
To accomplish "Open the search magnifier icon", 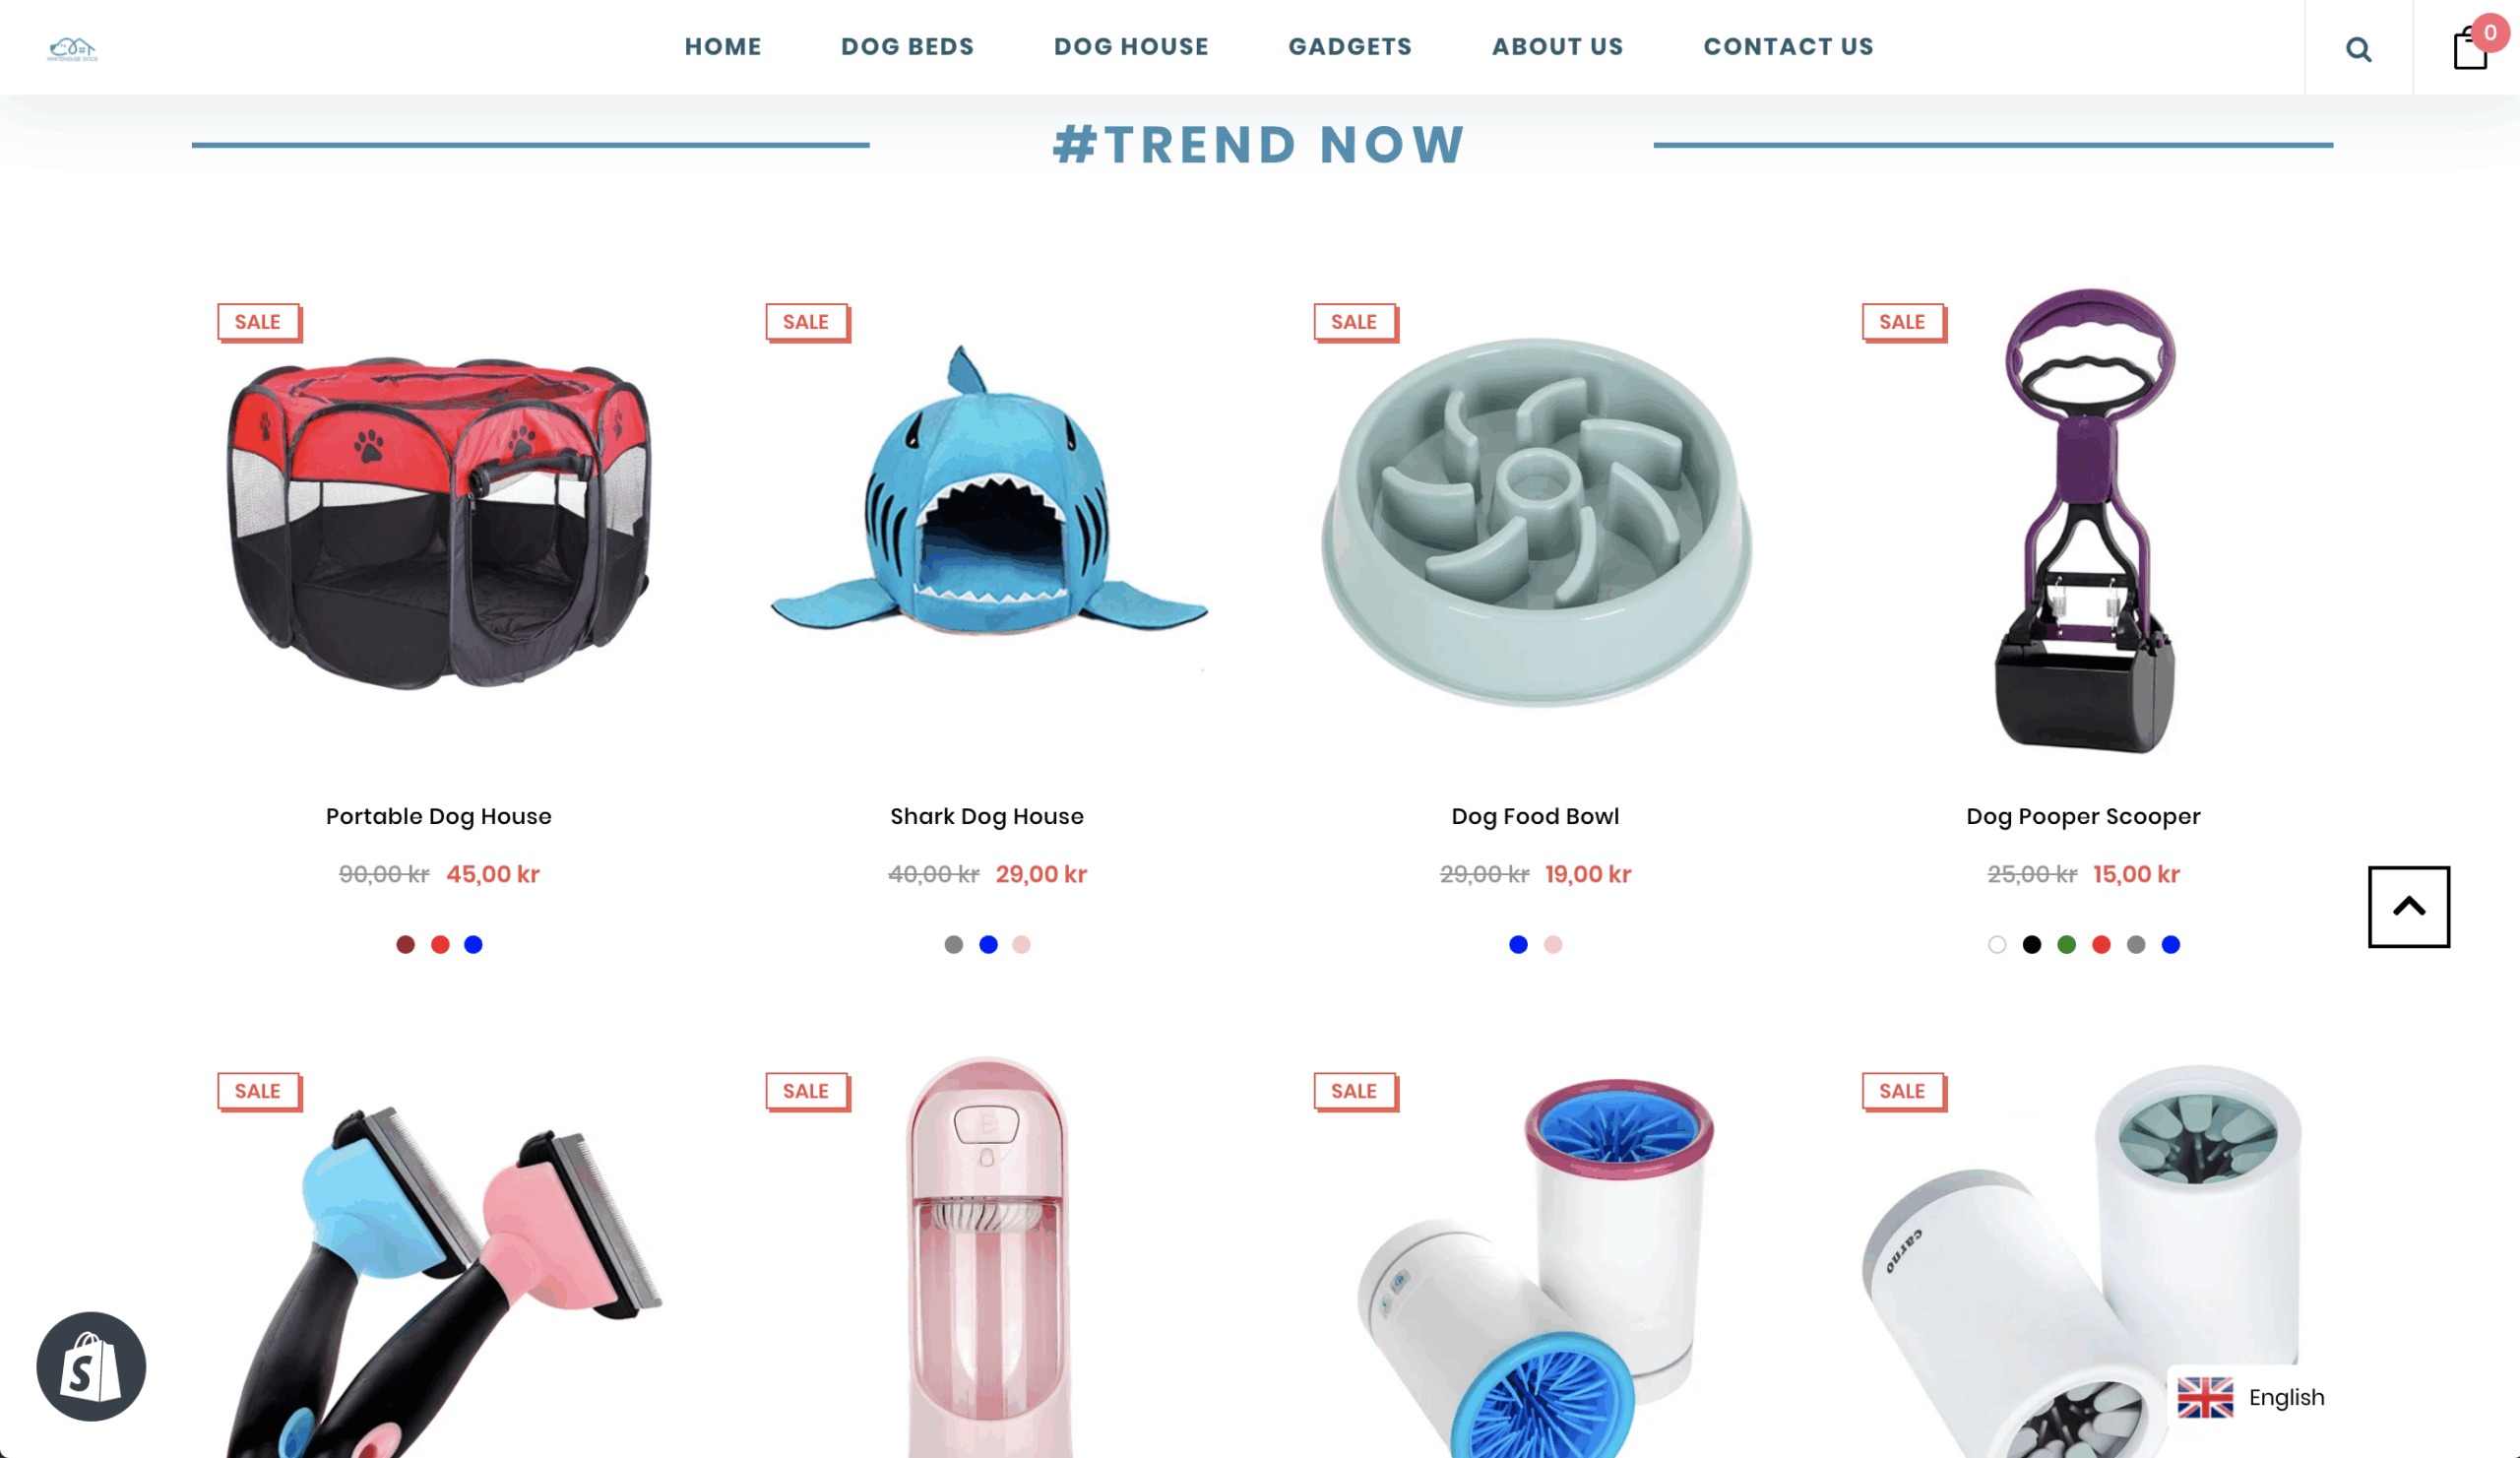I will [2358, 49].
